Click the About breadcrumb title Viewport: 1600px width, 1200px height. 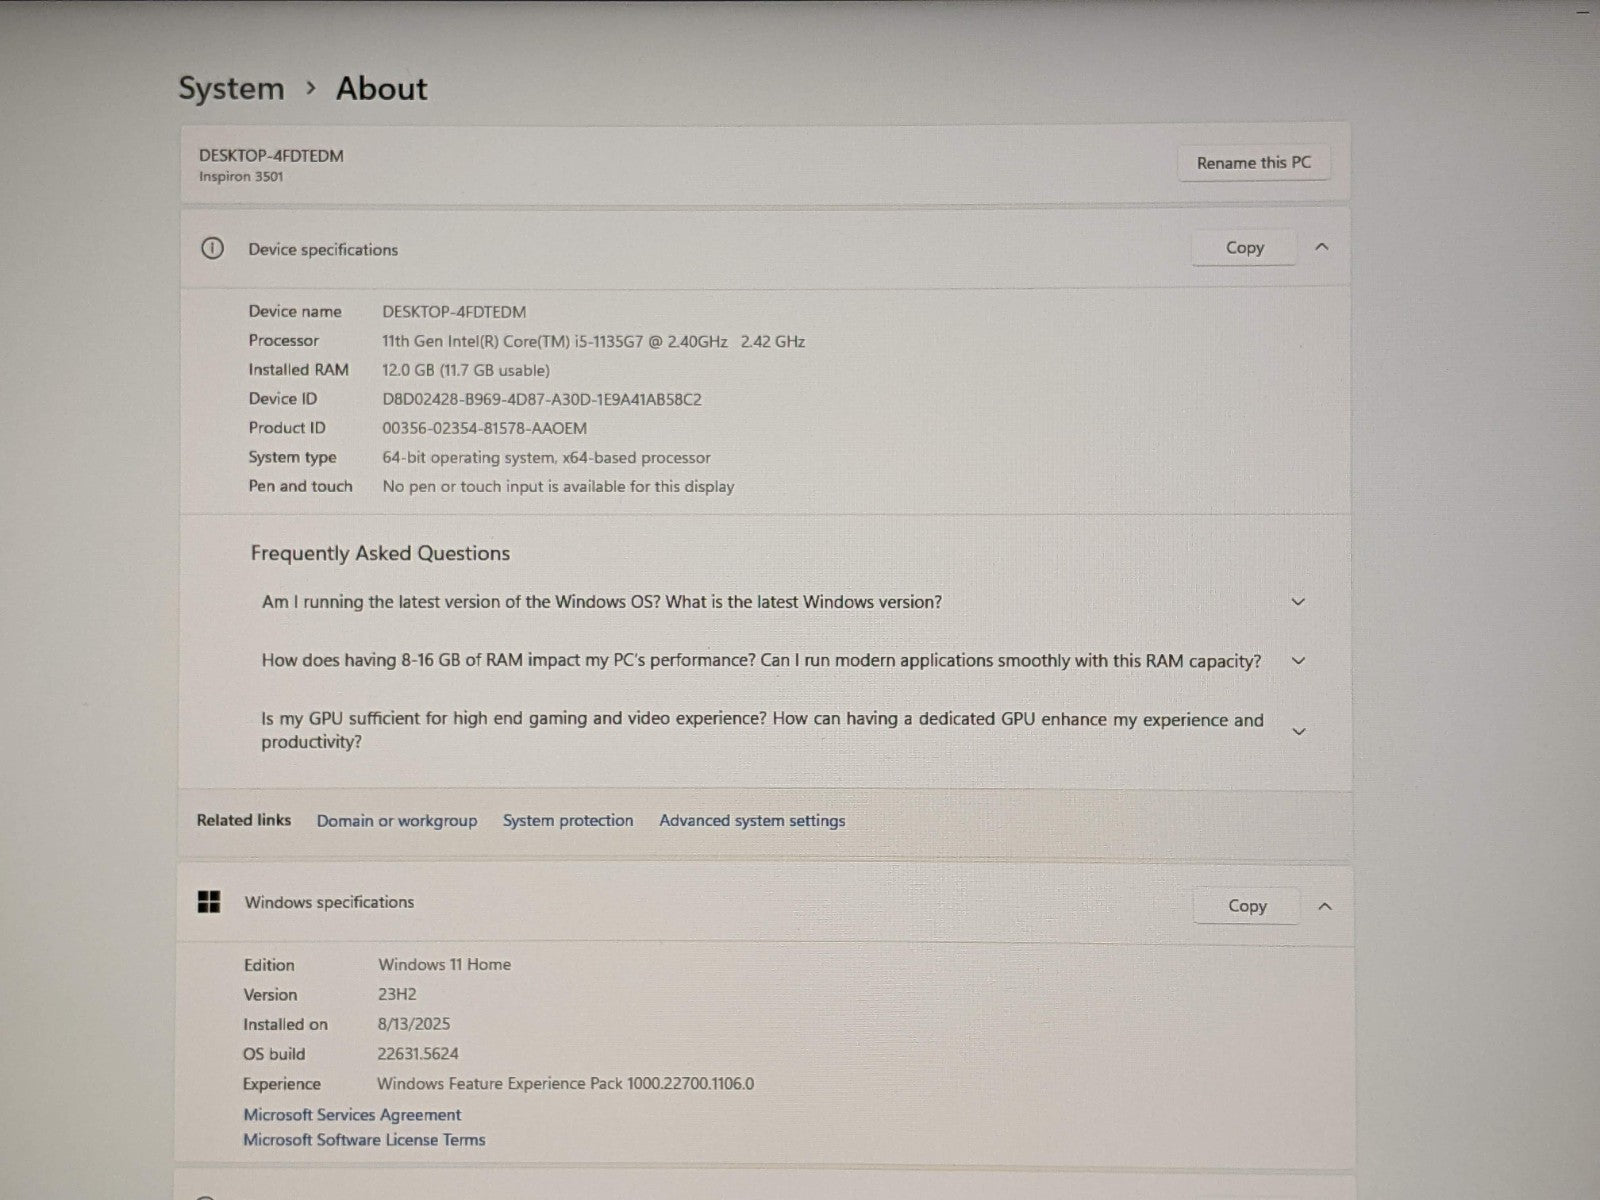point(381,88)
